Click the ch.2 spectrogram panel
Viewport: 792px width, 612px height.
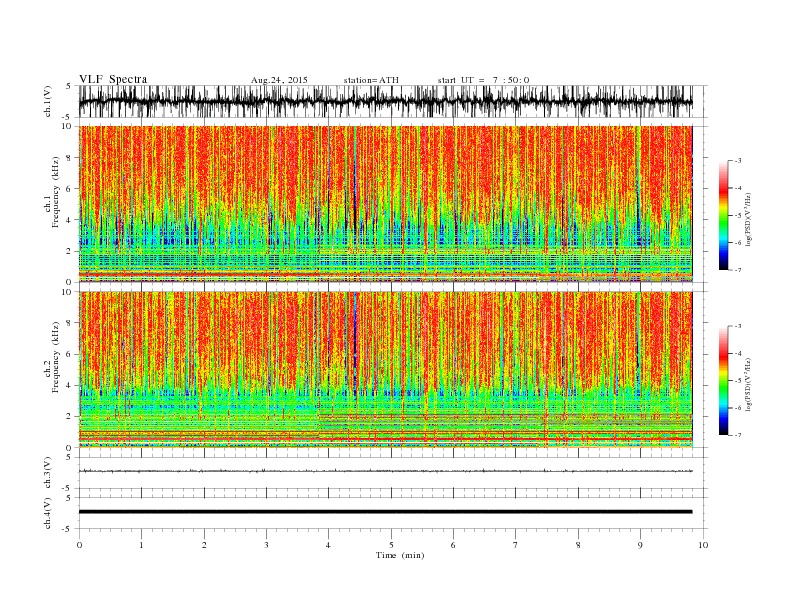(x=385, y=370)
